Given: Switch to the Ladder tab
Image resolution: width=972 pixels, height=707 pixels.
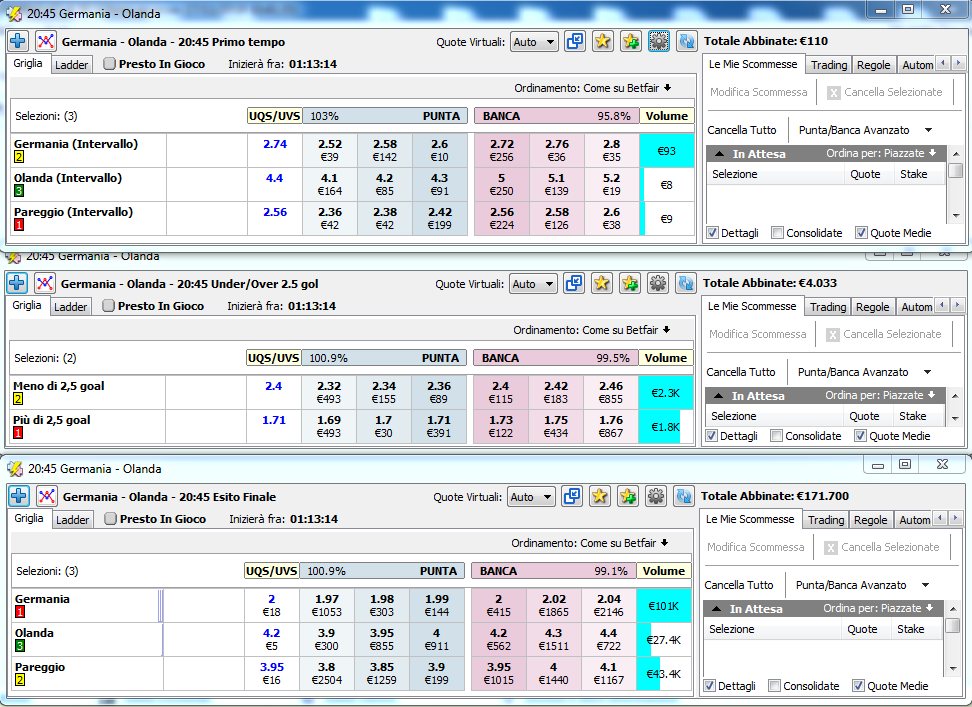Looking at the screenshot, I should coord(70,63).
